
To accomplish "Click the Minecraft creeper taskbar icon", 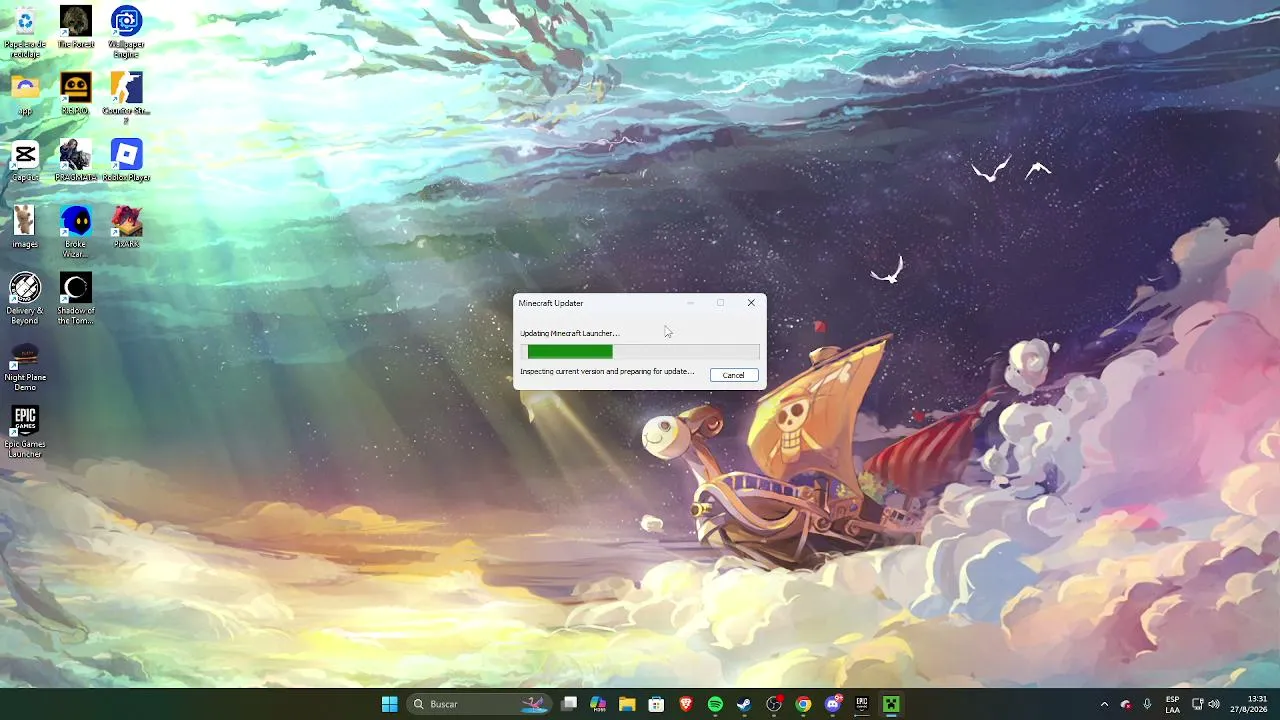I will (x=891, y=704).
